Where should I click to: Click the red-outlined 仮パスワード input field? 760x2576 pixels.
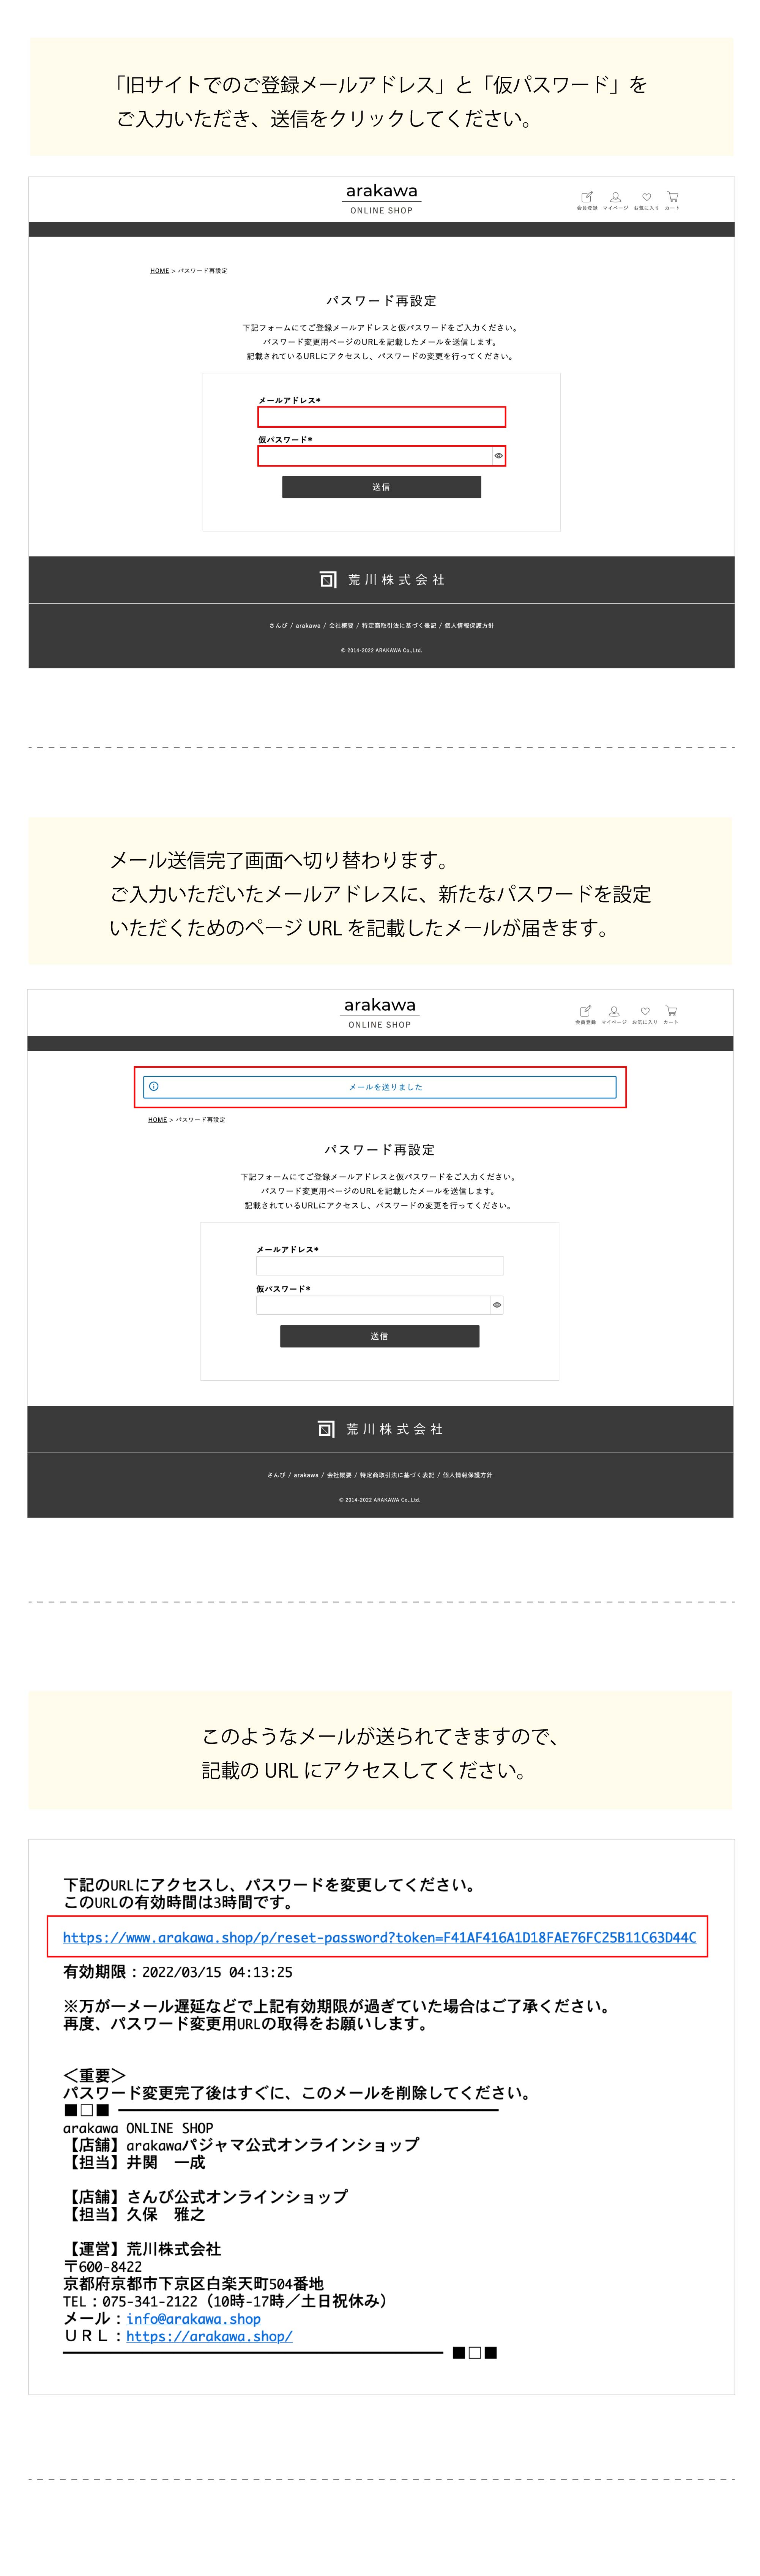[x=382, y=456]
